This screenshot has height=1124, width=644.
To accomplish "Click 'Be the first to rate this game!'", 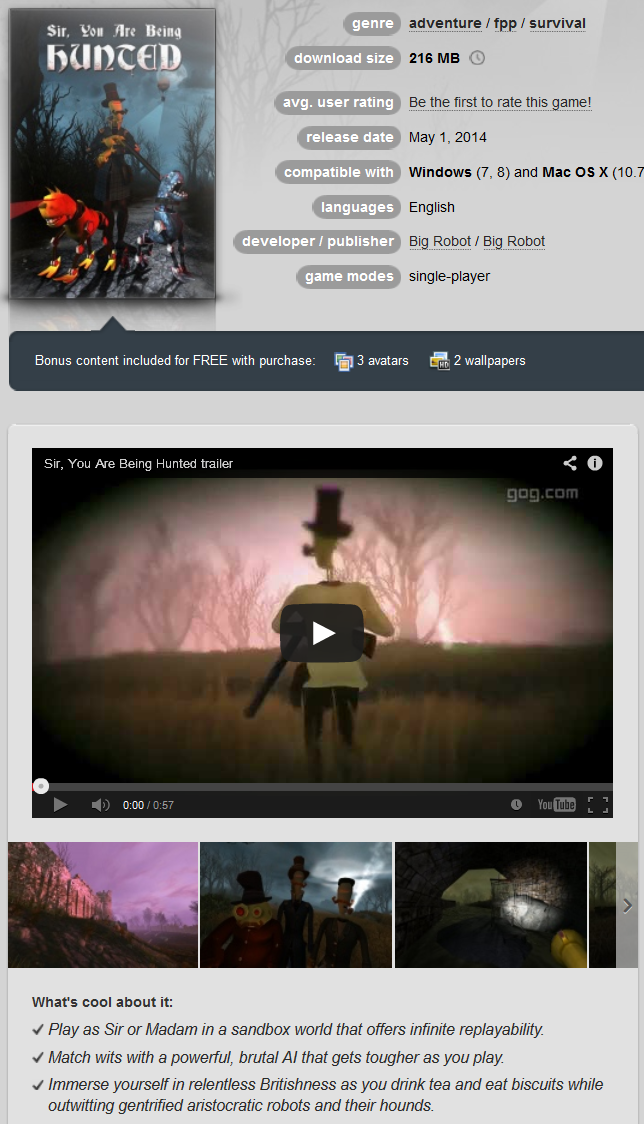I will tap(501, 103).
